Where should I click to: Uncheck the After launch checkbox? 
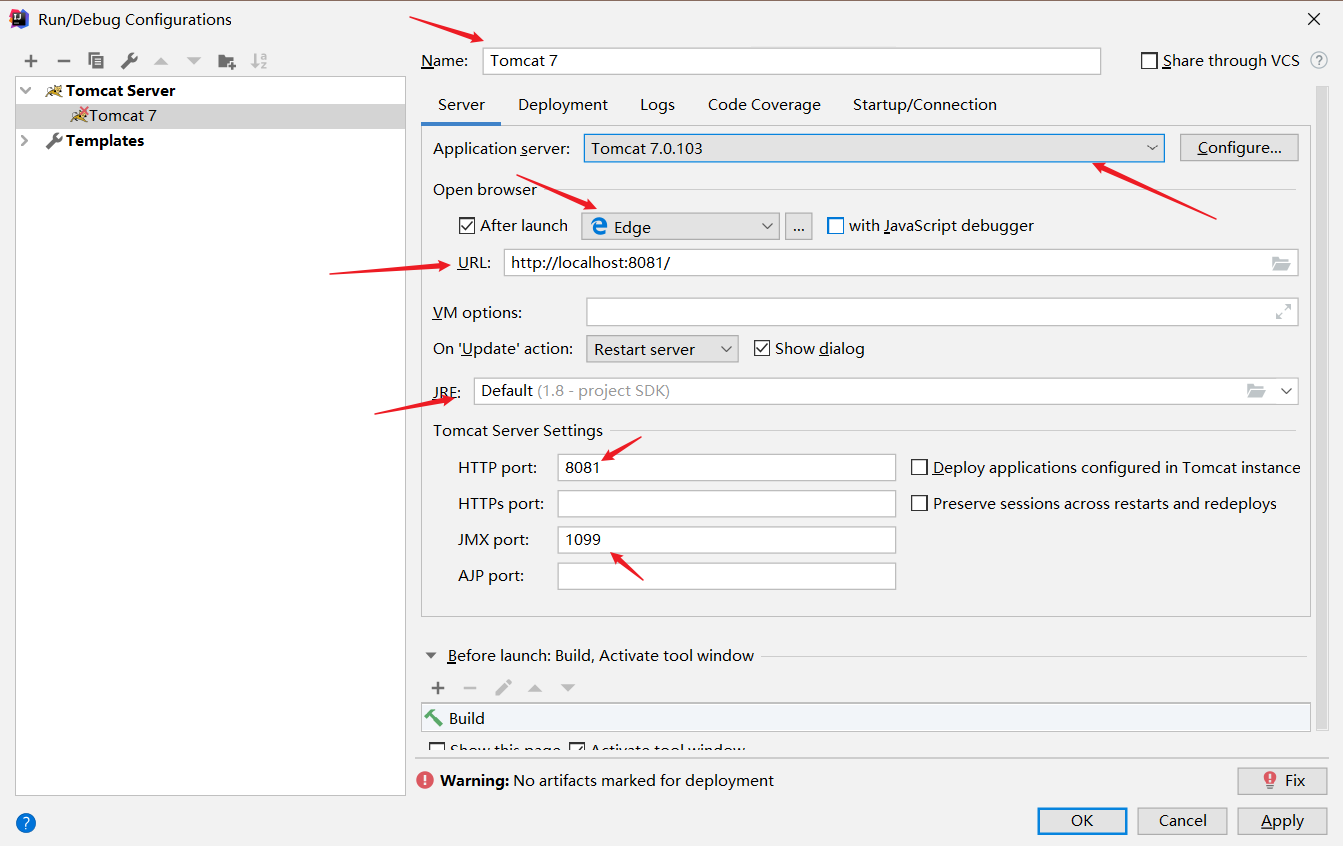466,226
